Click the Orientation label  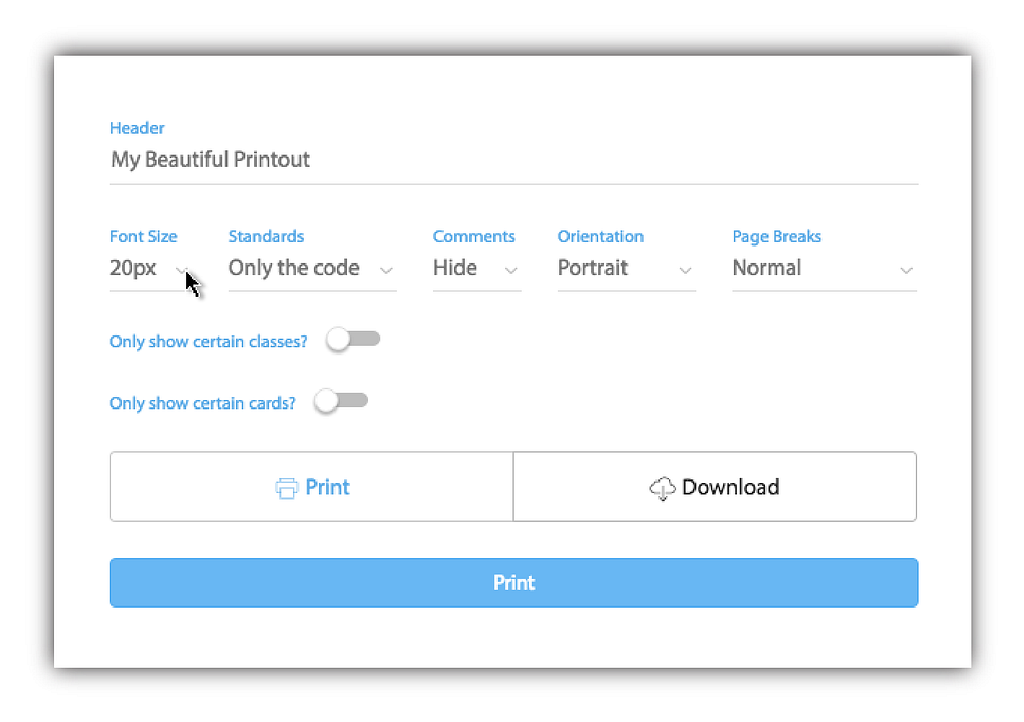tap(601, 236)
